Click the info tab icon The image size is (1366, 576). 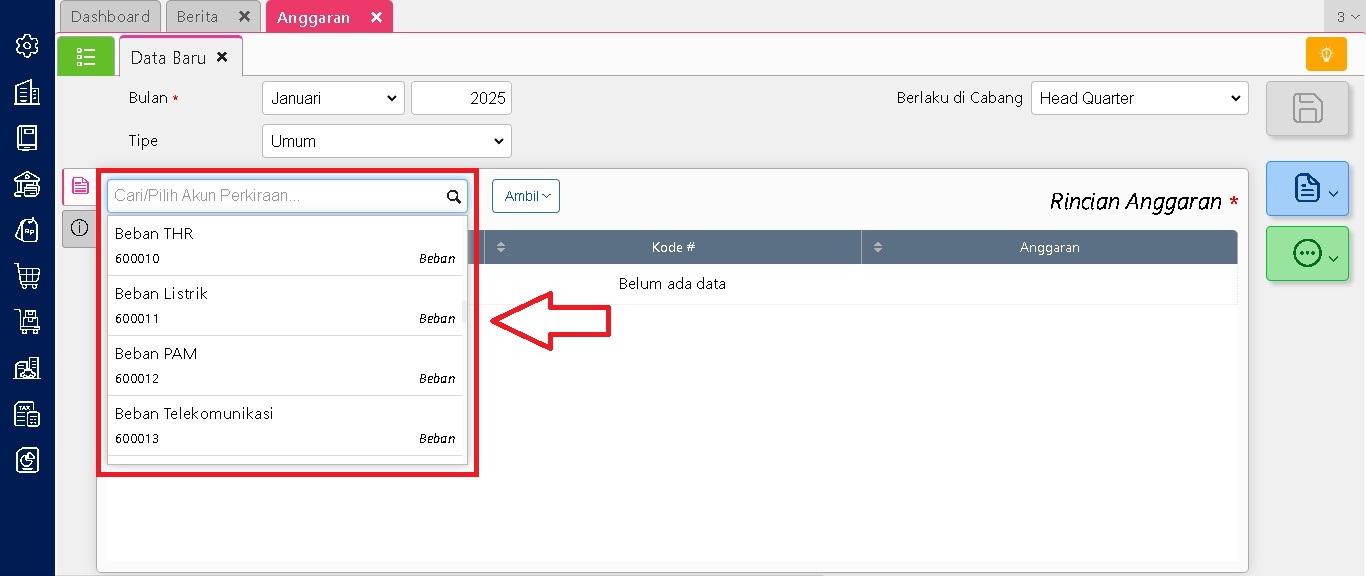pos(80,228)
